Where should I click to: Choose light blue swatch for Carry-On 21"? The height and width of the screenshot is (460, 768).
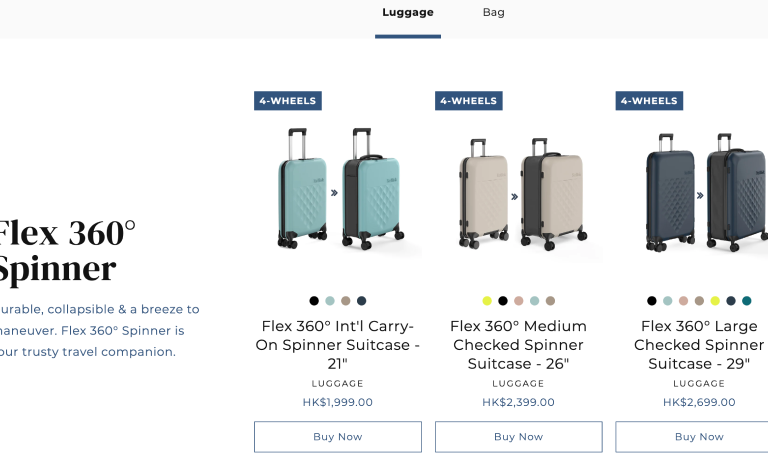(330, 301)
